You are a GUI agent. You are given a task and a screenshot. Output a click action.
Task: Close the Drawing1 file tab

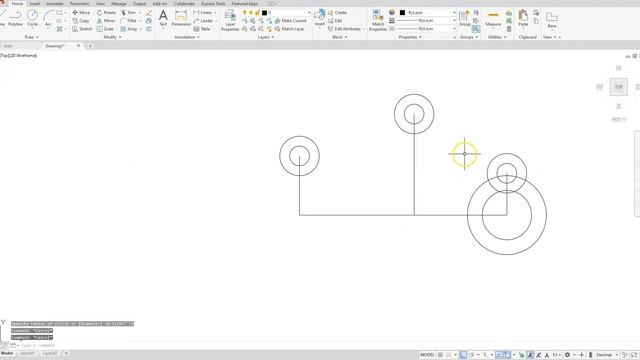pyautogui.click(x=78, y=46)
